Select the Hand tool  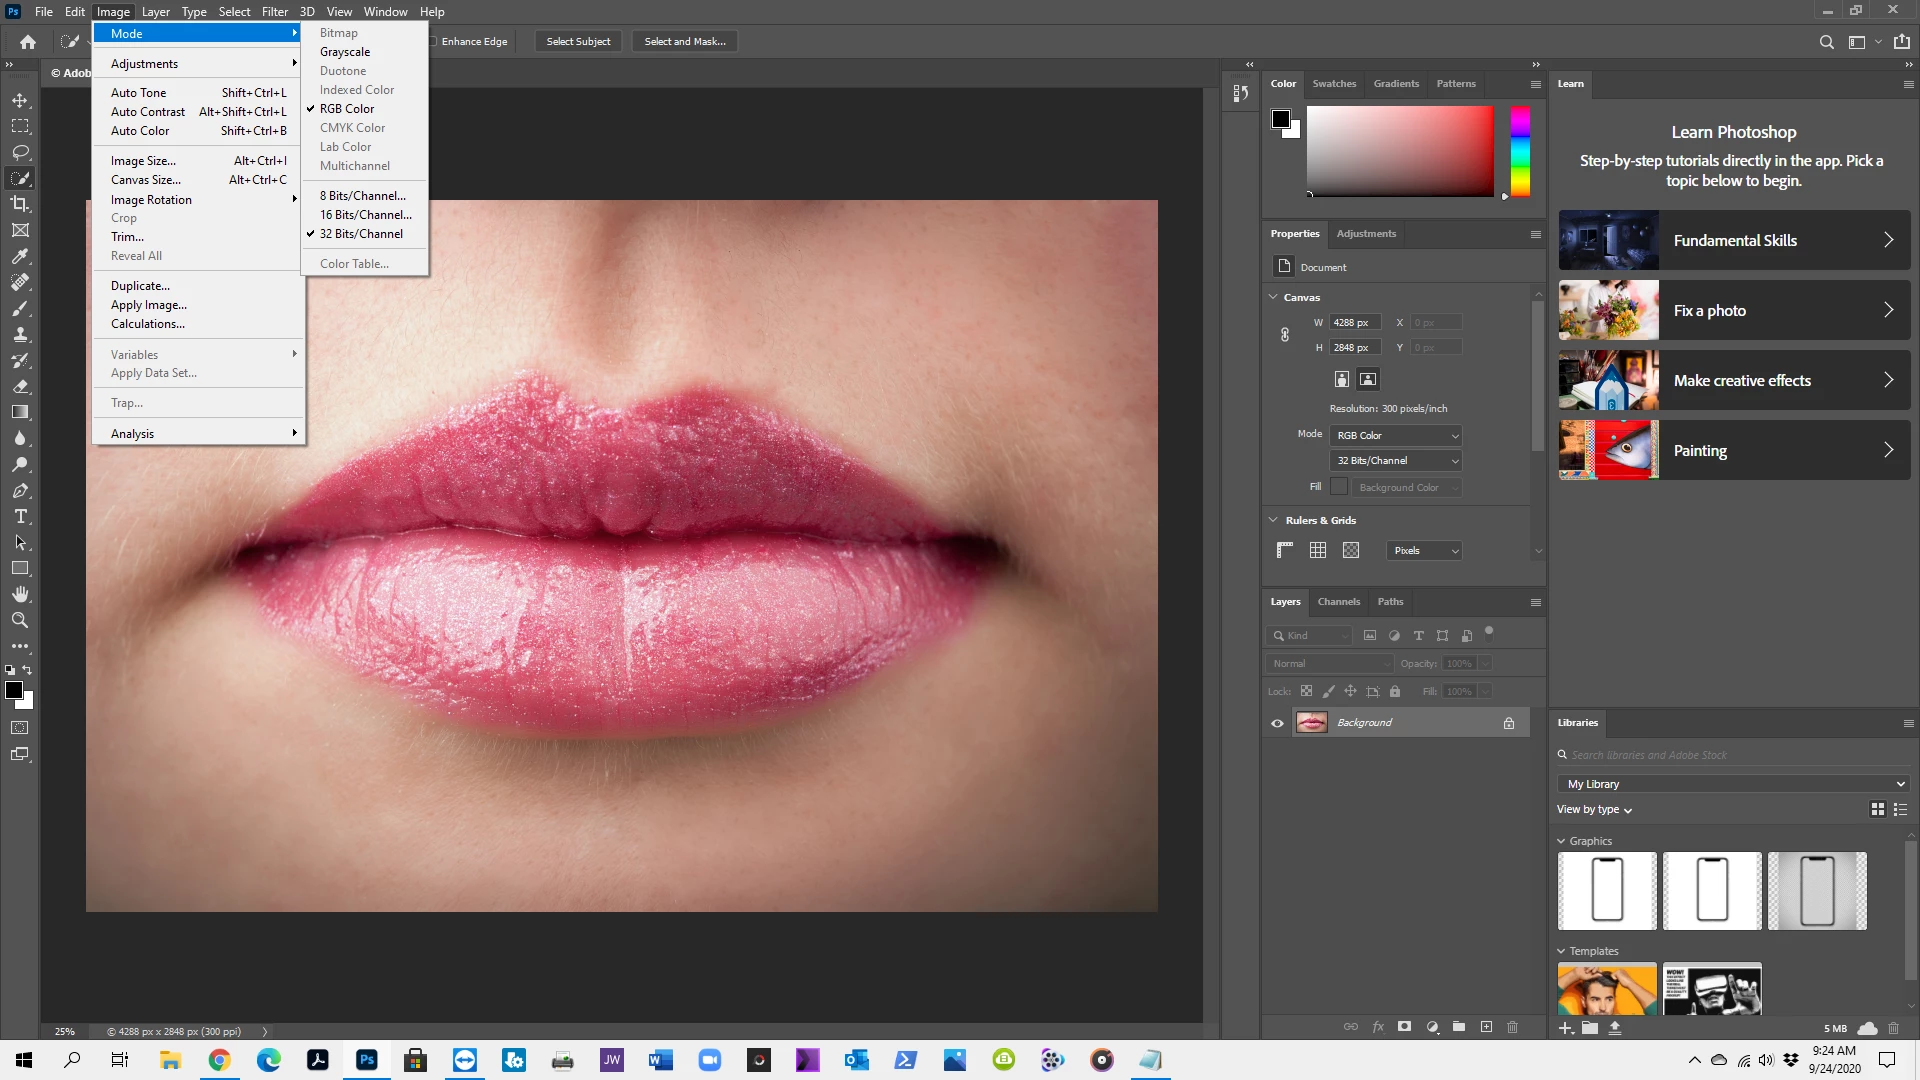pyautogui.click(x=20, y=594)
